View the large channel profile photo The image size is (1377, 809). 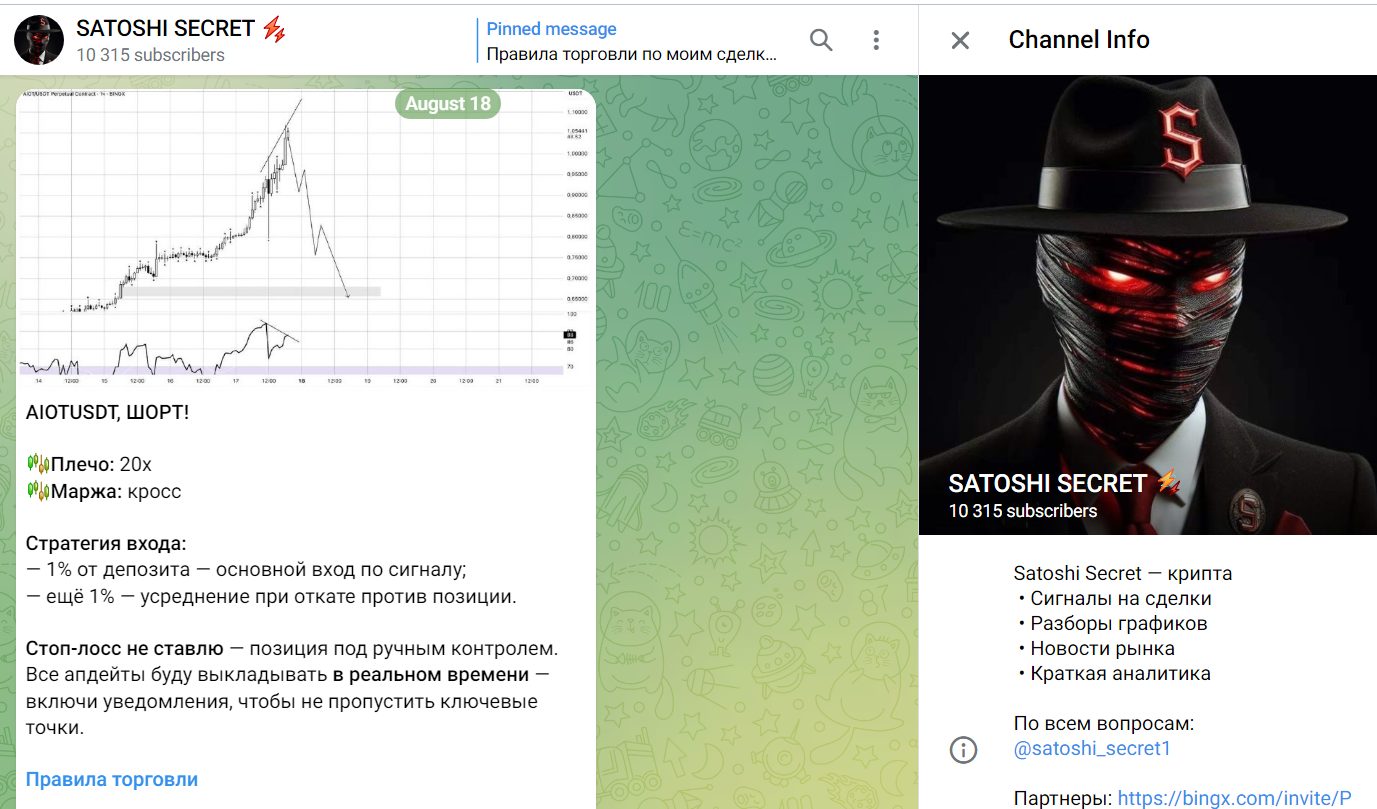(1148, 305)
